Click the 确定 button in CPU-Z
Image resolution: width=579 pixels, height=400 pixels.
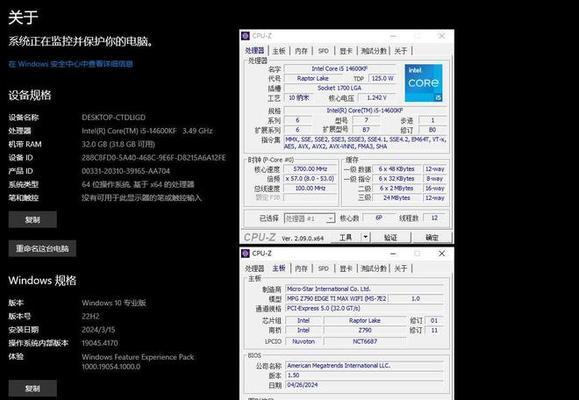pyautogui.click(x=432, y=237)
